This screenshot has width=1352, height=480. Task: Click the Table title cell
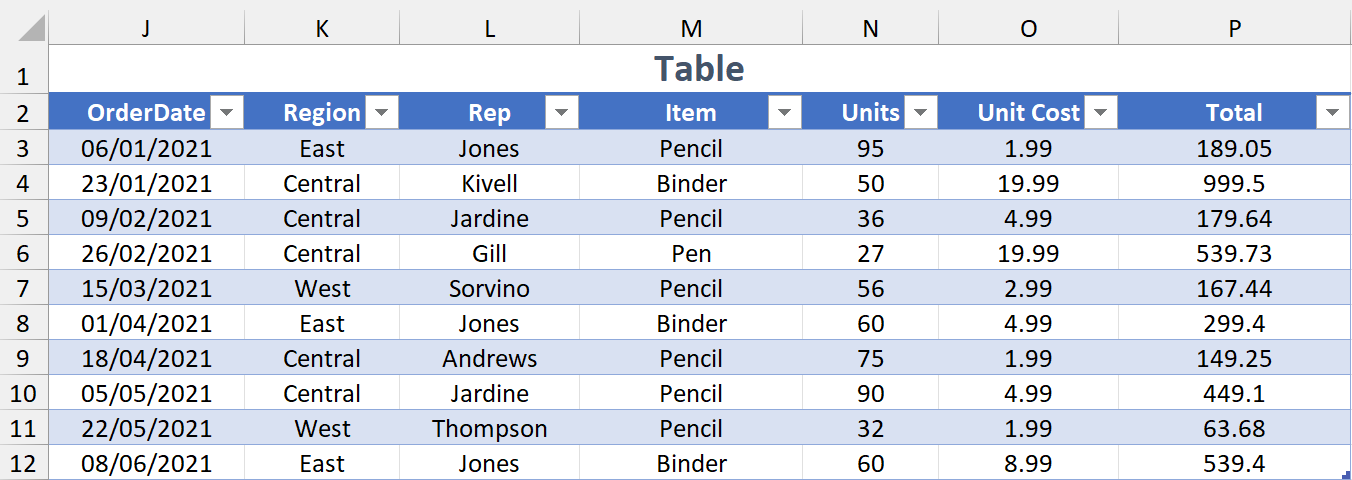click(x=699, y=69)
